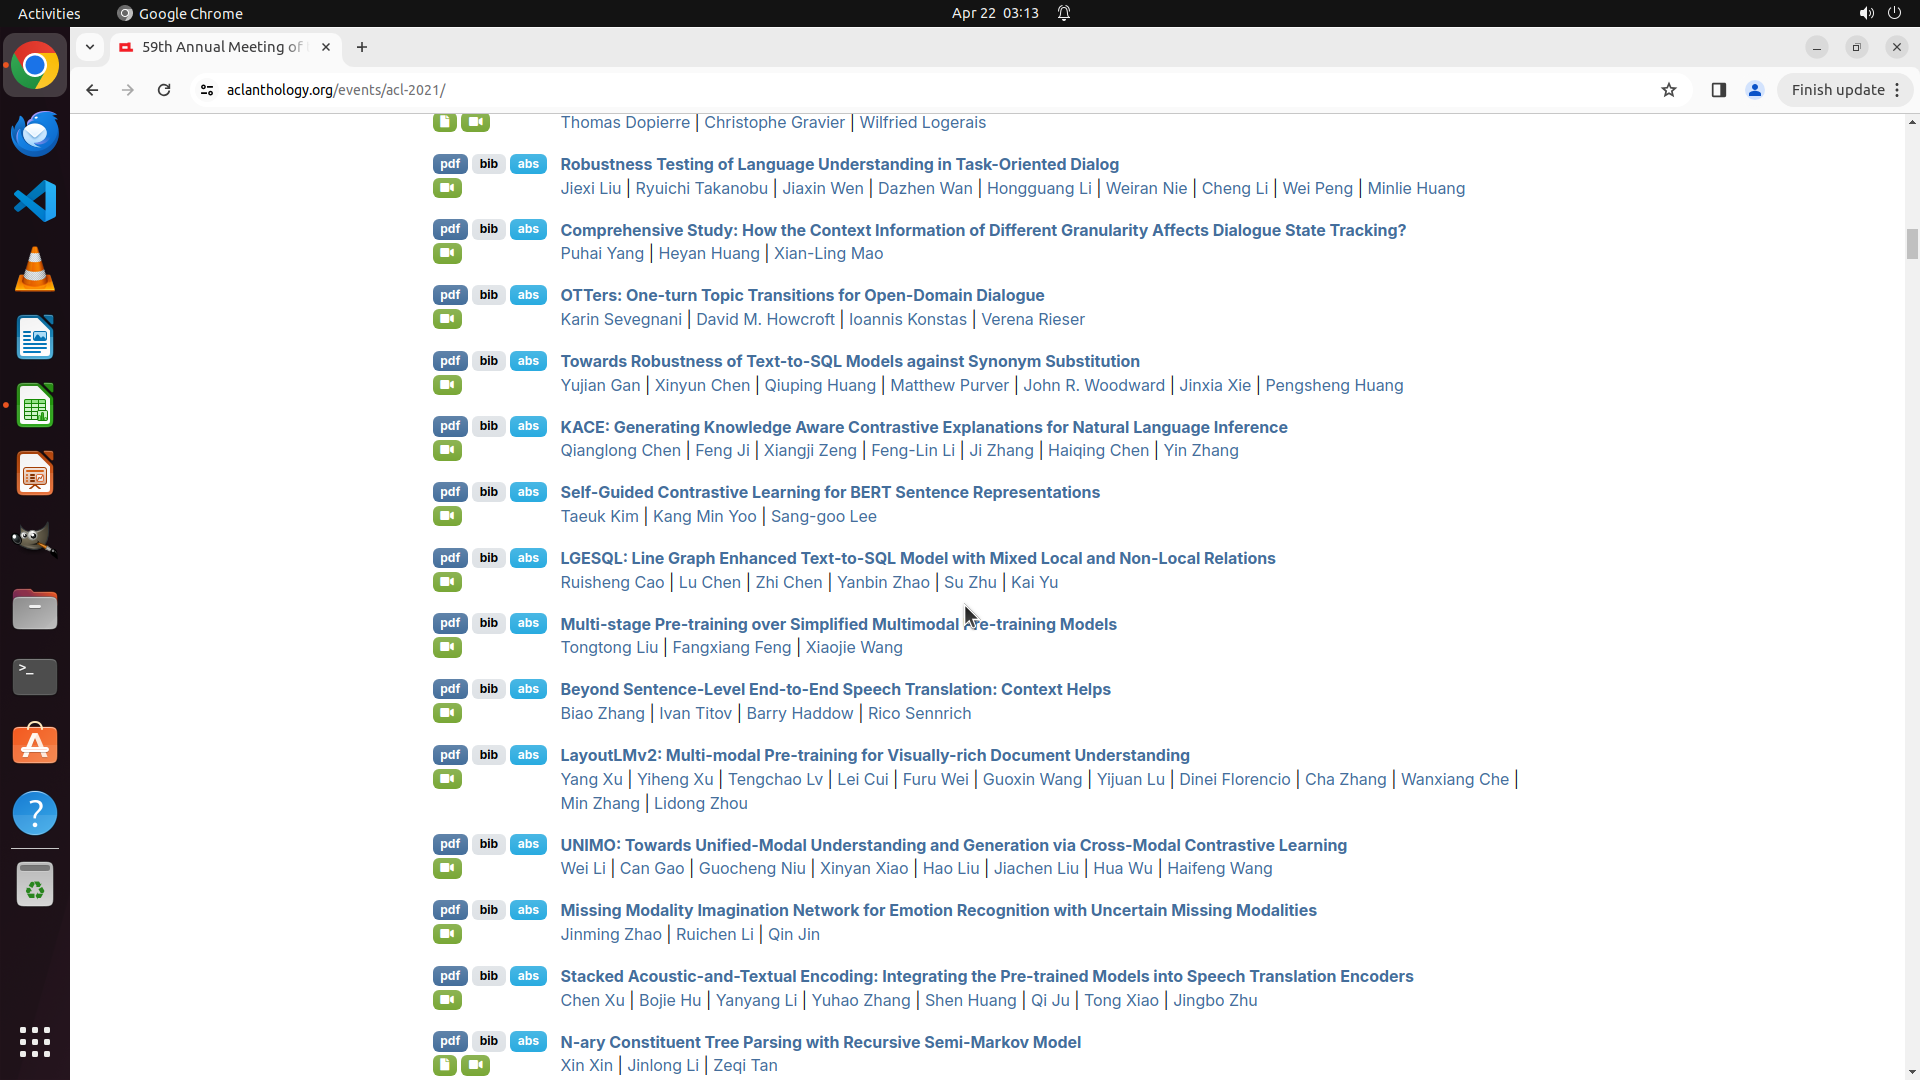Viewport: 1920px width, 1080px height.
Task: Click the page vertical scrollbar thumb
Action: click(x=1912, y=243)
